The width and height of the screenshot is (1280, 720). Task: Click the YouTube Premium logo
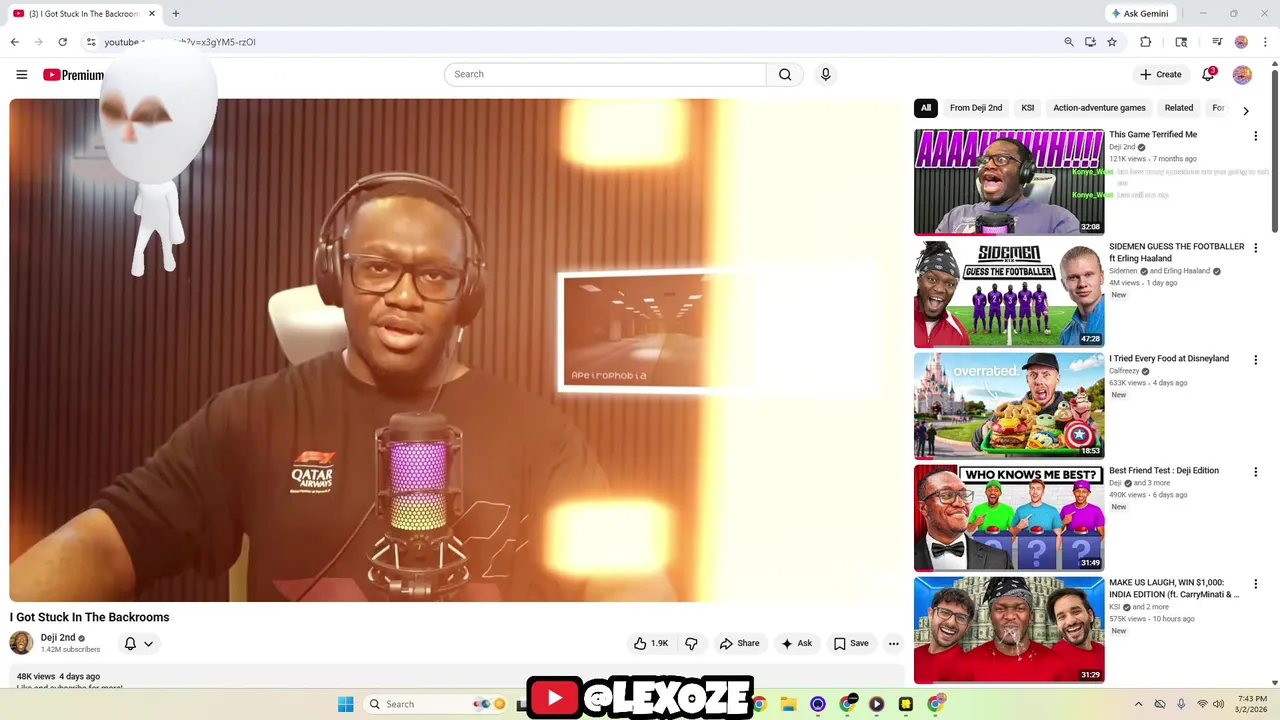73,75
